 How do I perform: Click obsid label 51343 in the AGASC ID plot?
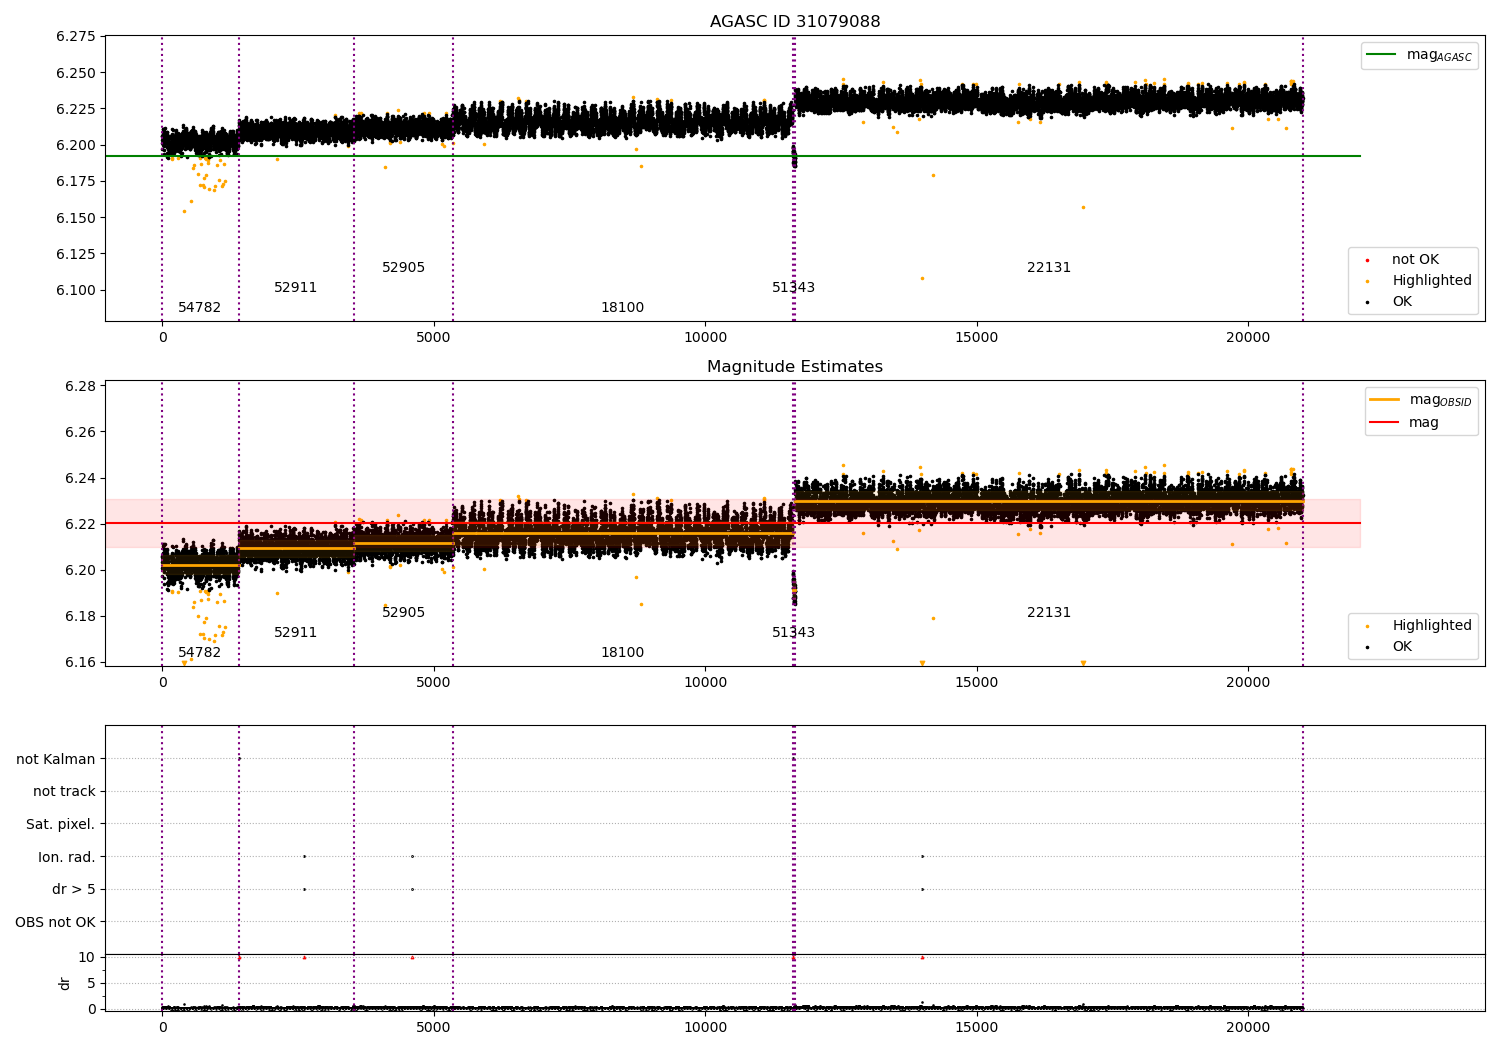[x=794, y=288]
